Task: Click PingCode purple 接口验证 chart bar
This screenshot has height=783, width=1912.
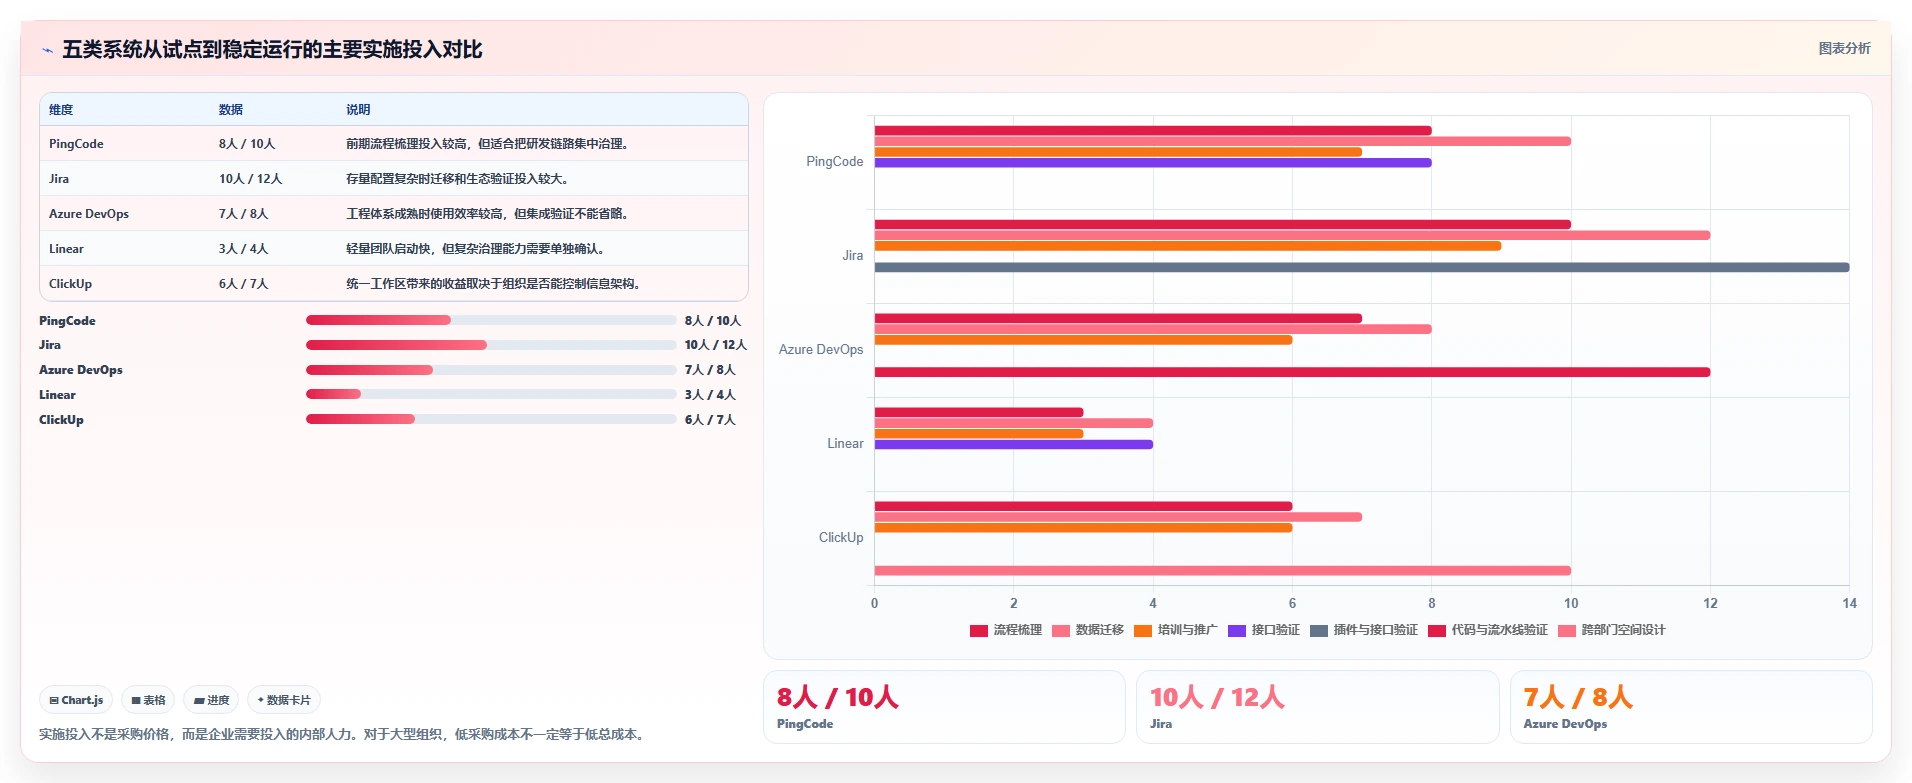Action: (1153, 162)
